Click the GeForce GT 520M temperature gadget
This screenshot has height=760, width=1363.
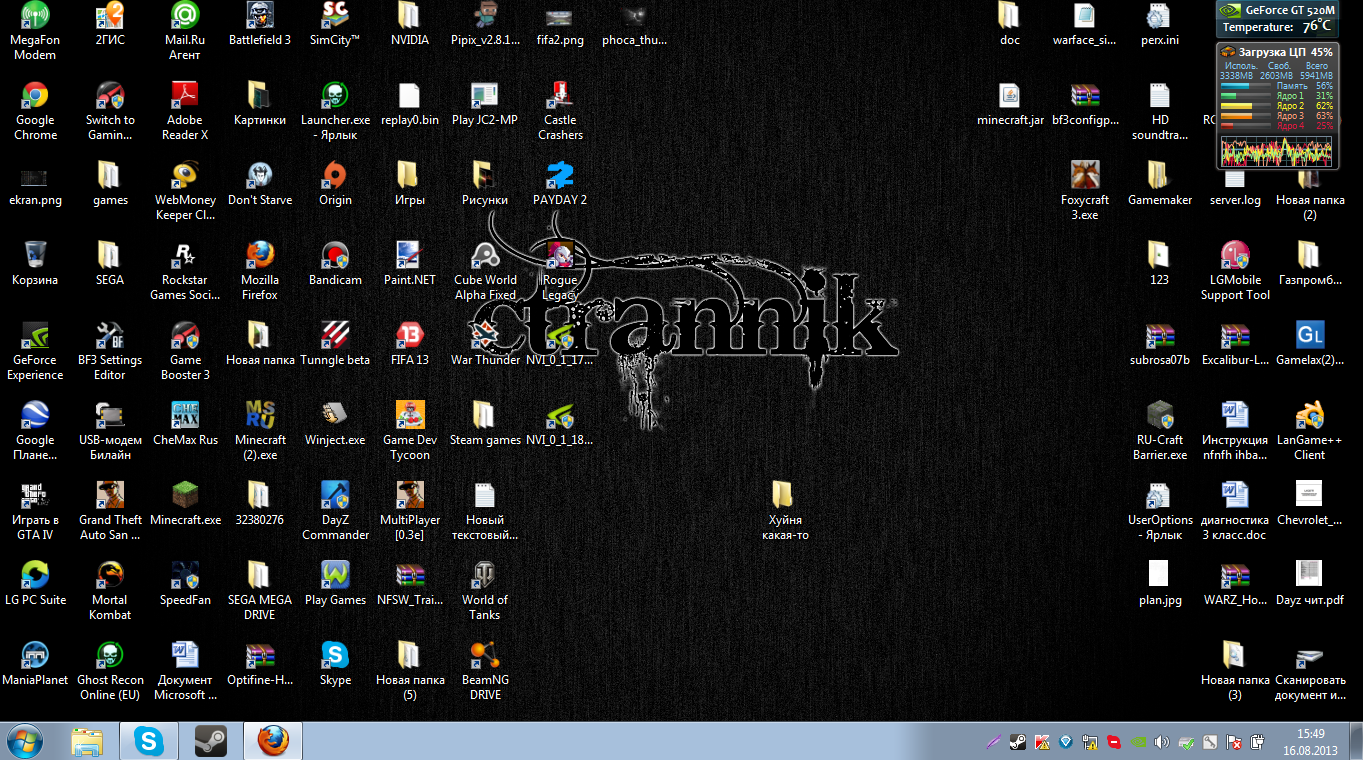pyautogui.click(x=1277, y=19)
